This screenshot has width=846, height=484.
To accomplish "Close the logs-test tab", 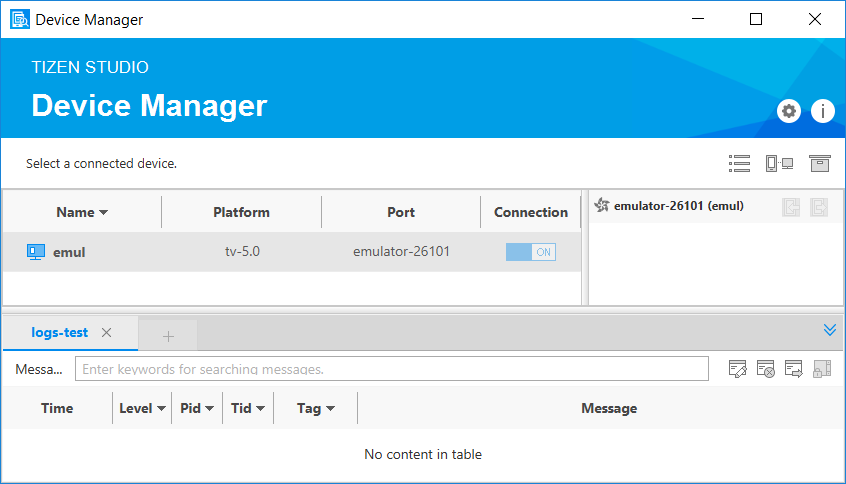I will 107,333.
